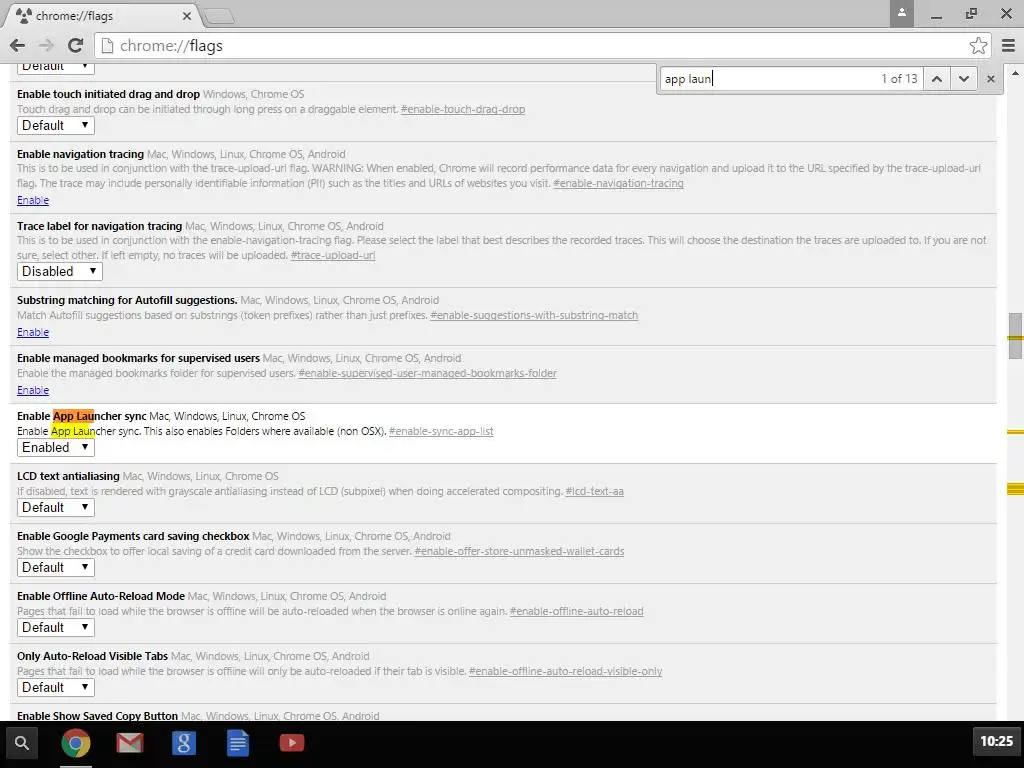Click #enable-touch-drag-drop anchor link

tap(463, 109)
